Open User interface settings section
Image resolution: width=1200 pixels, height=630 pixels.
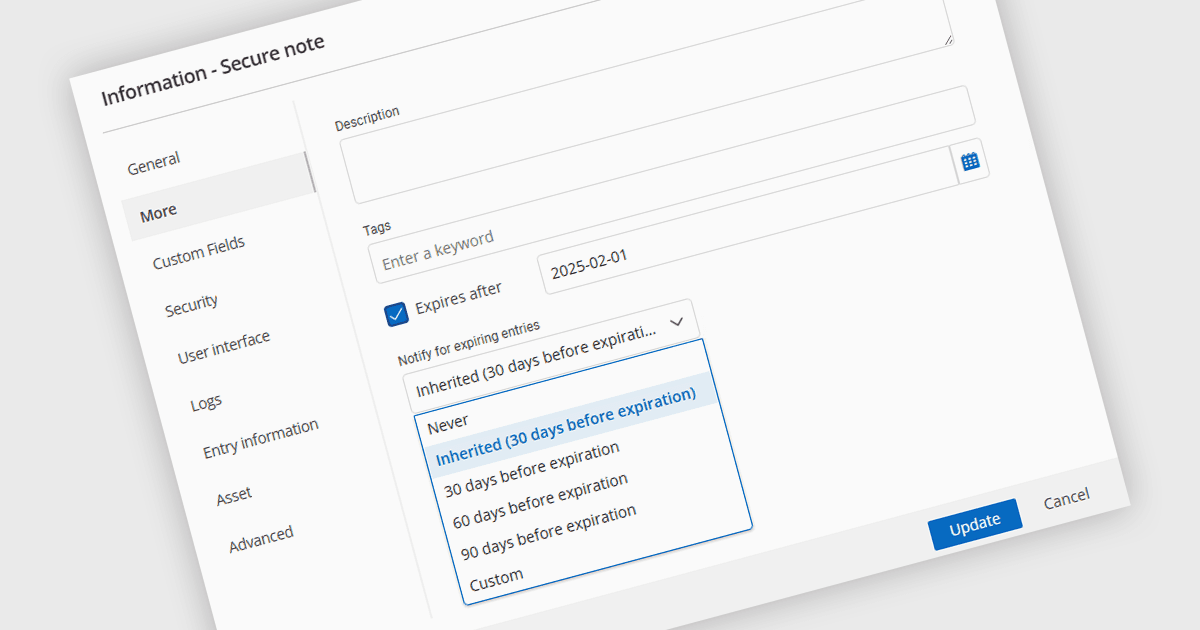click(224, 347)
